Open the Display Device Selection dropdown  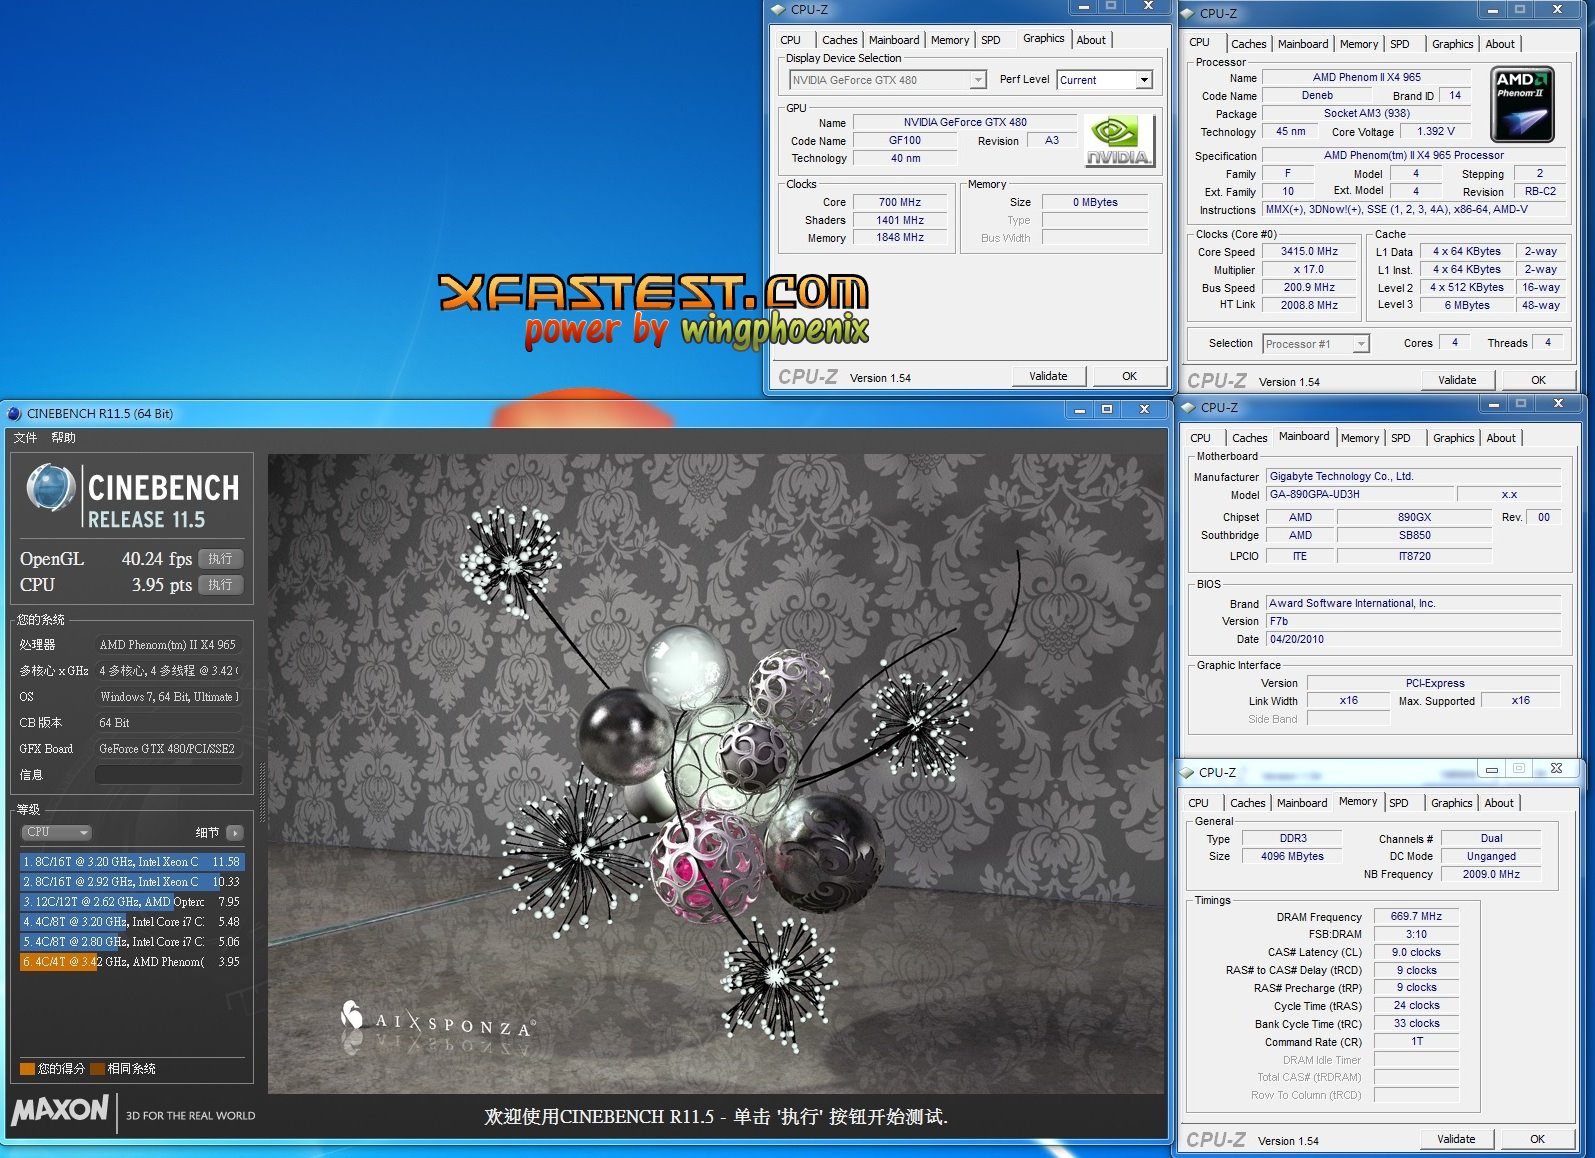coord(978,80)
